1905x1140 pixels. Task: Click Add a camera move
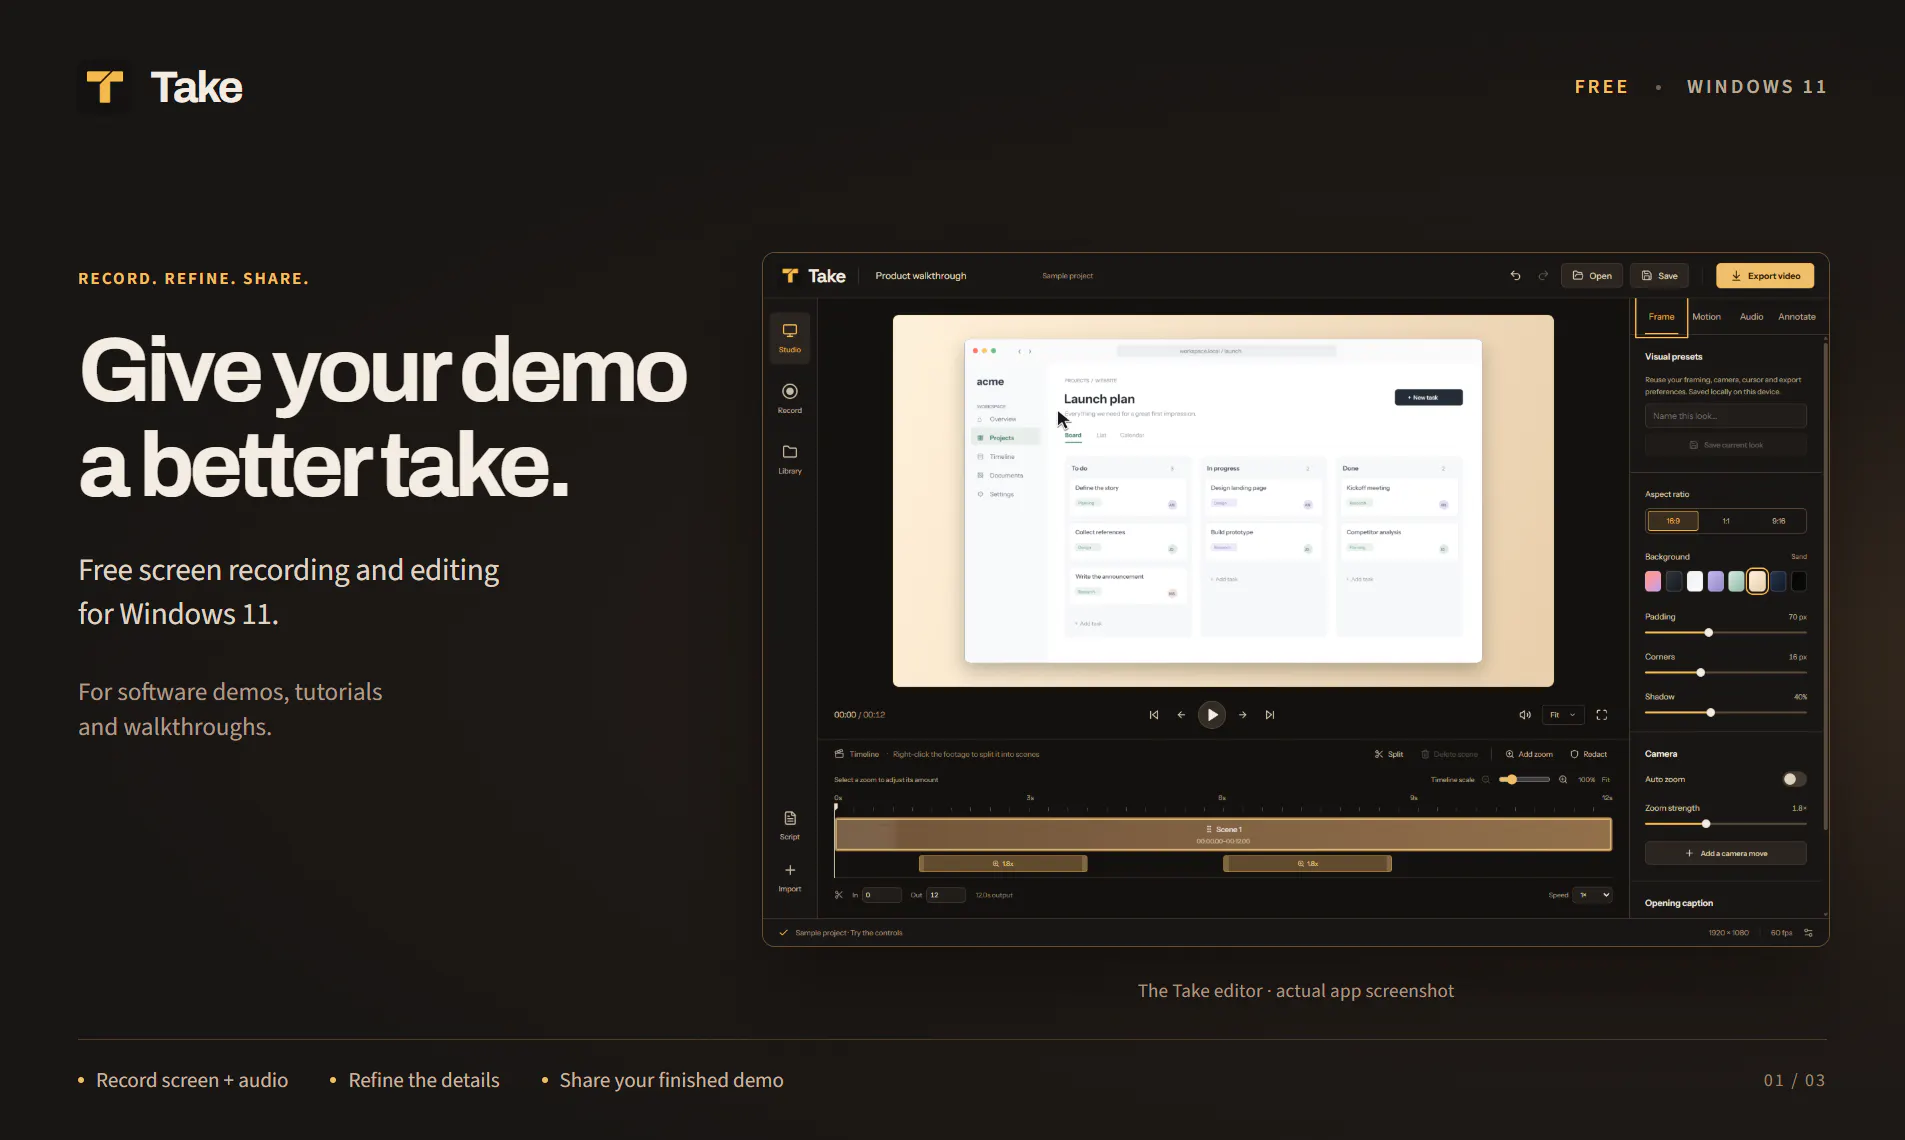1726,853
